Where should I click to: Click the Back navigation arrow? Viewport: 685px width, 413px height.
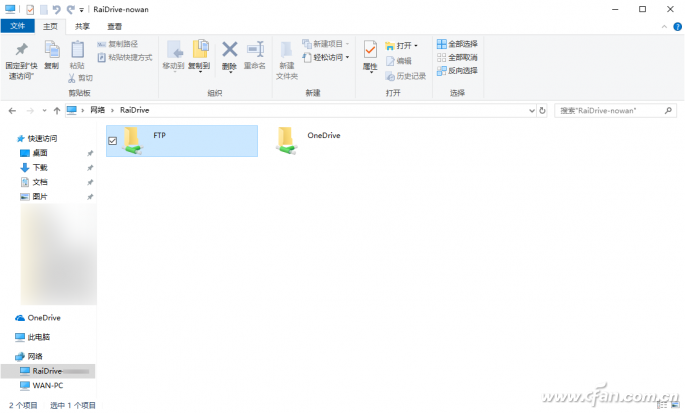tap(12, 111)
